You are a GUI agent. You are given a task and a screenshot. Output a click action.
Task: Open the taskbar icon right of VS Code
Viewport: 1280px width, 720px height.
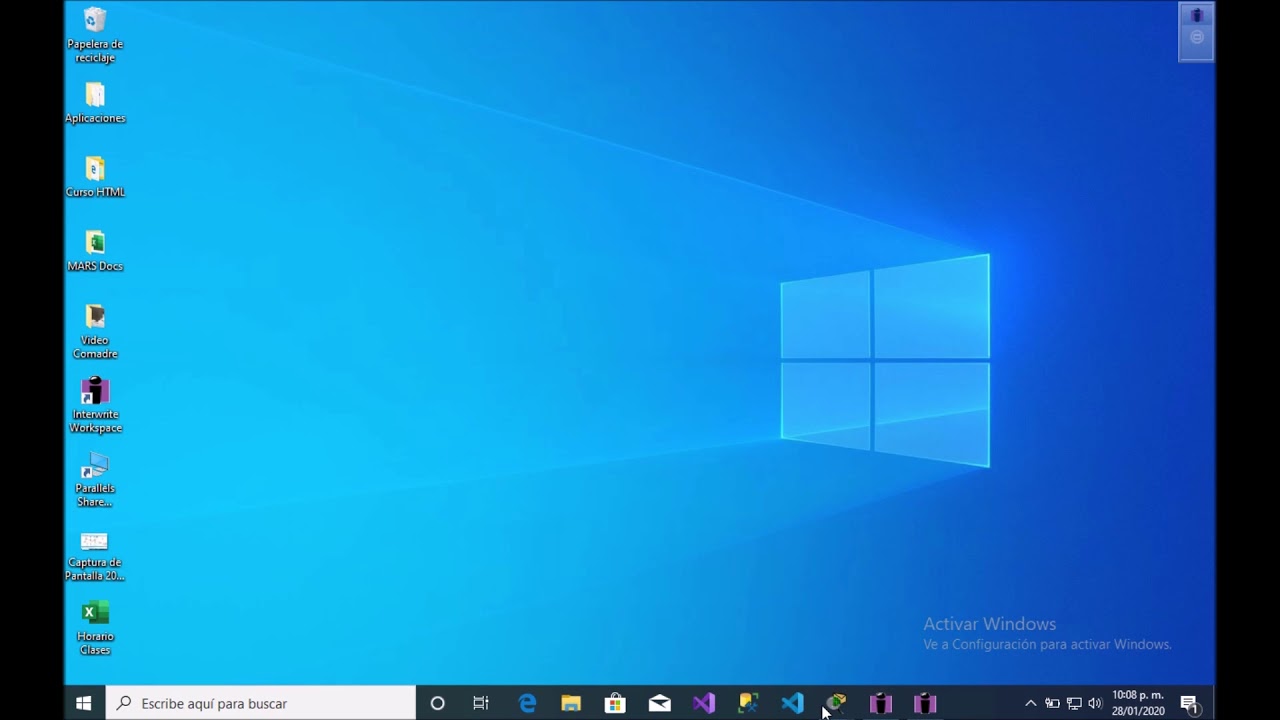coord(836,703)
